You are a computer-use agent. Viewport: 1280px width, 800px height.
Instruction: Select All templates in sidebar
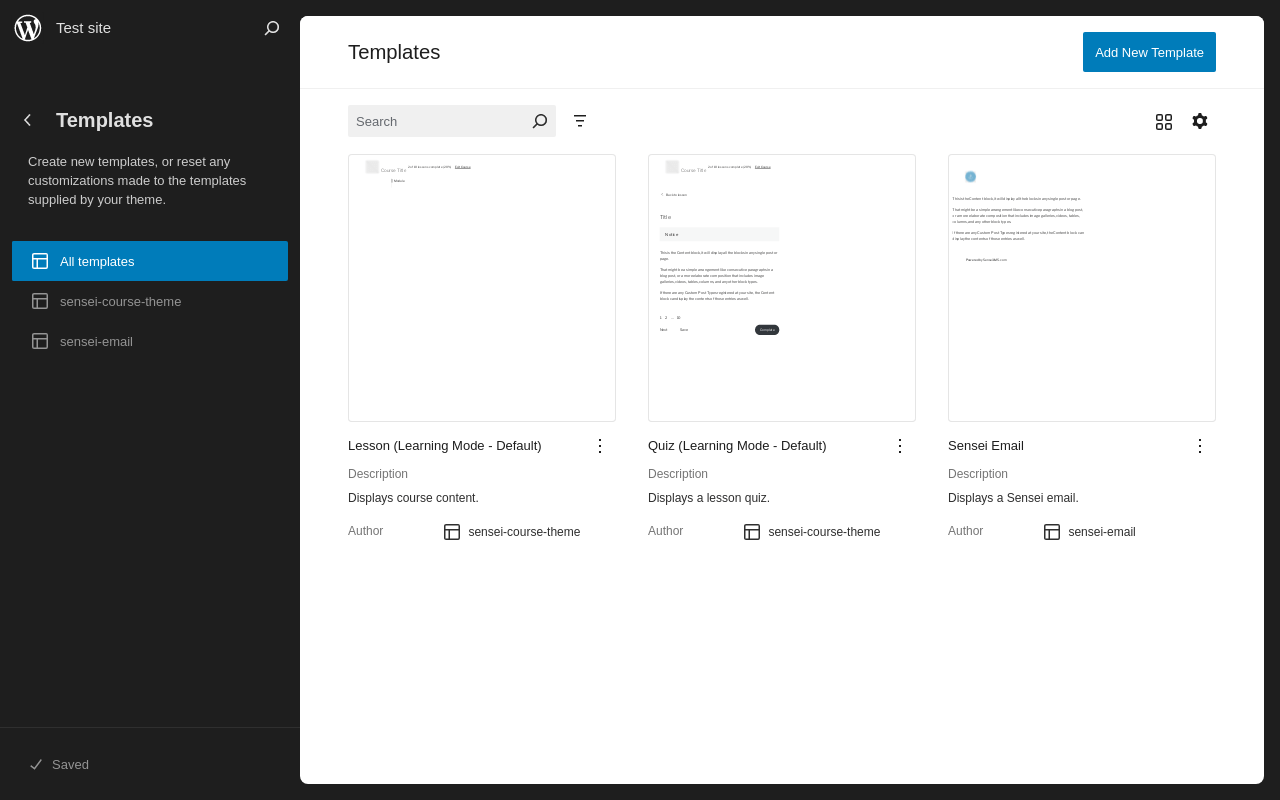click(150, 261)
